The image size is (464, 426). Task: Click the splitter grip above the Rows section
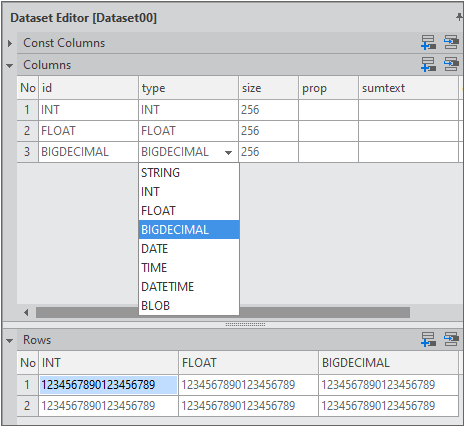(245, 324)
